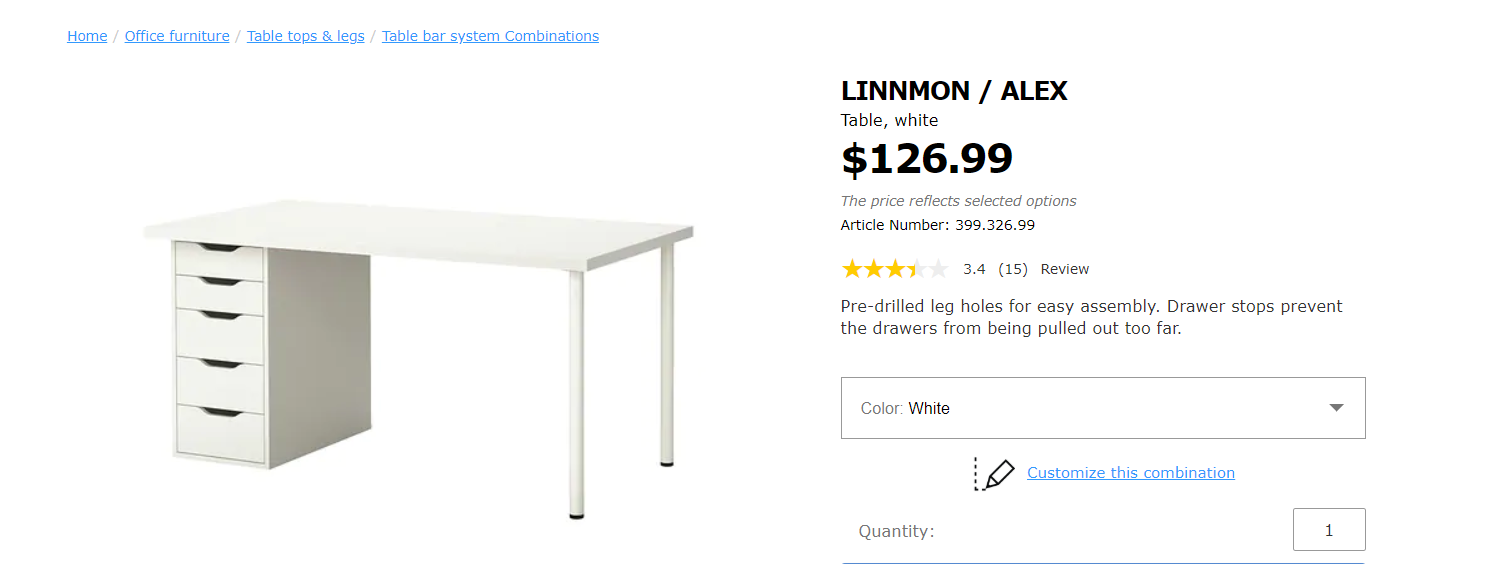Click the Customize this combination link
This screenshot has width=1493, height=564.
pyautogui.click(x=1130, y=473)
